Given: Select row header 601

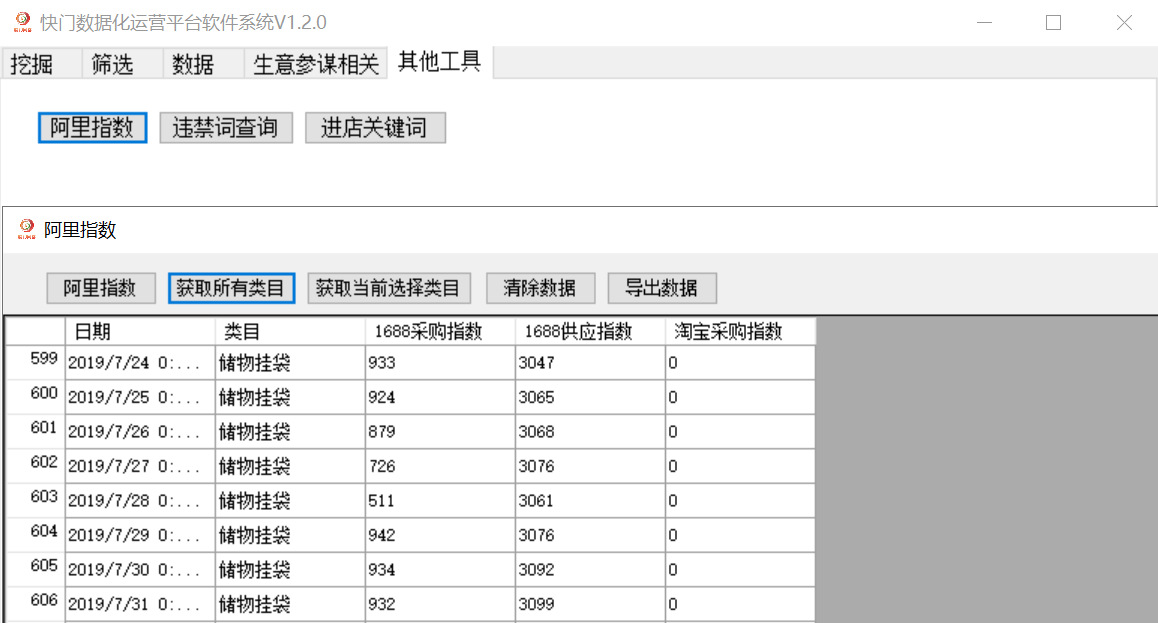Looking at the screenshot, I should pos(35,432).
